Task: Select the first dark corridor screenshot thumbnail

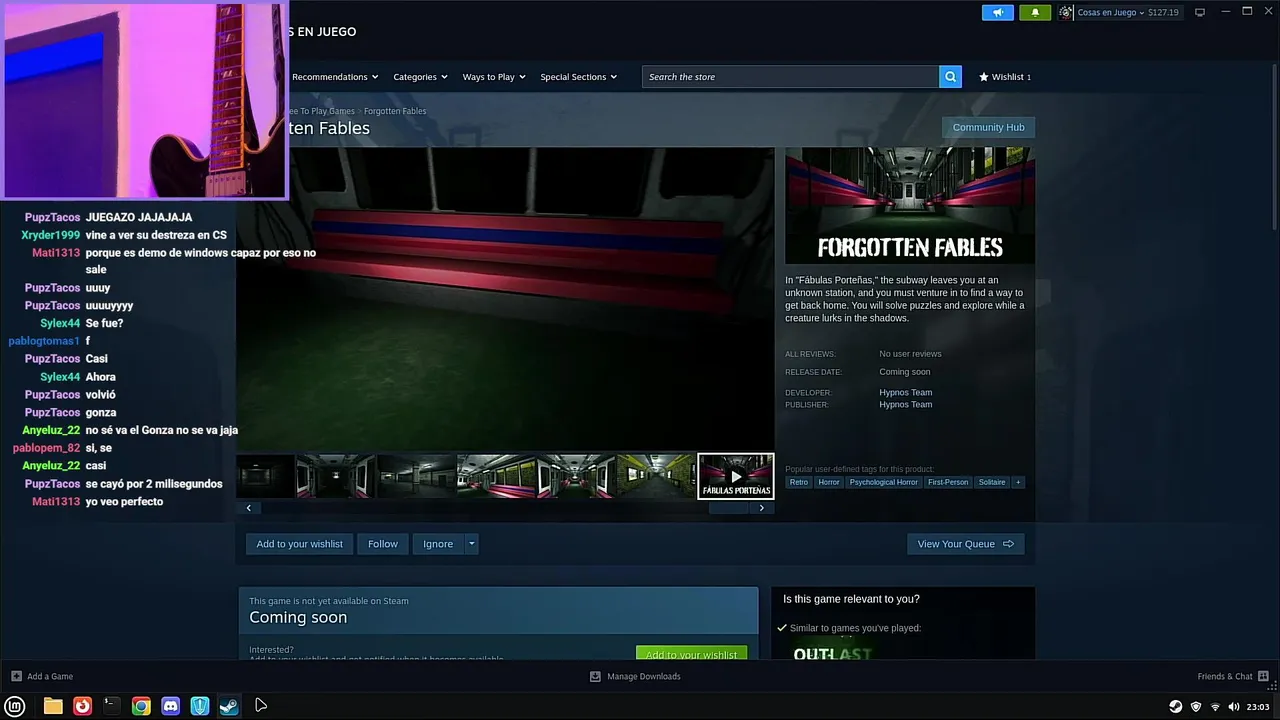Action: 265,476
